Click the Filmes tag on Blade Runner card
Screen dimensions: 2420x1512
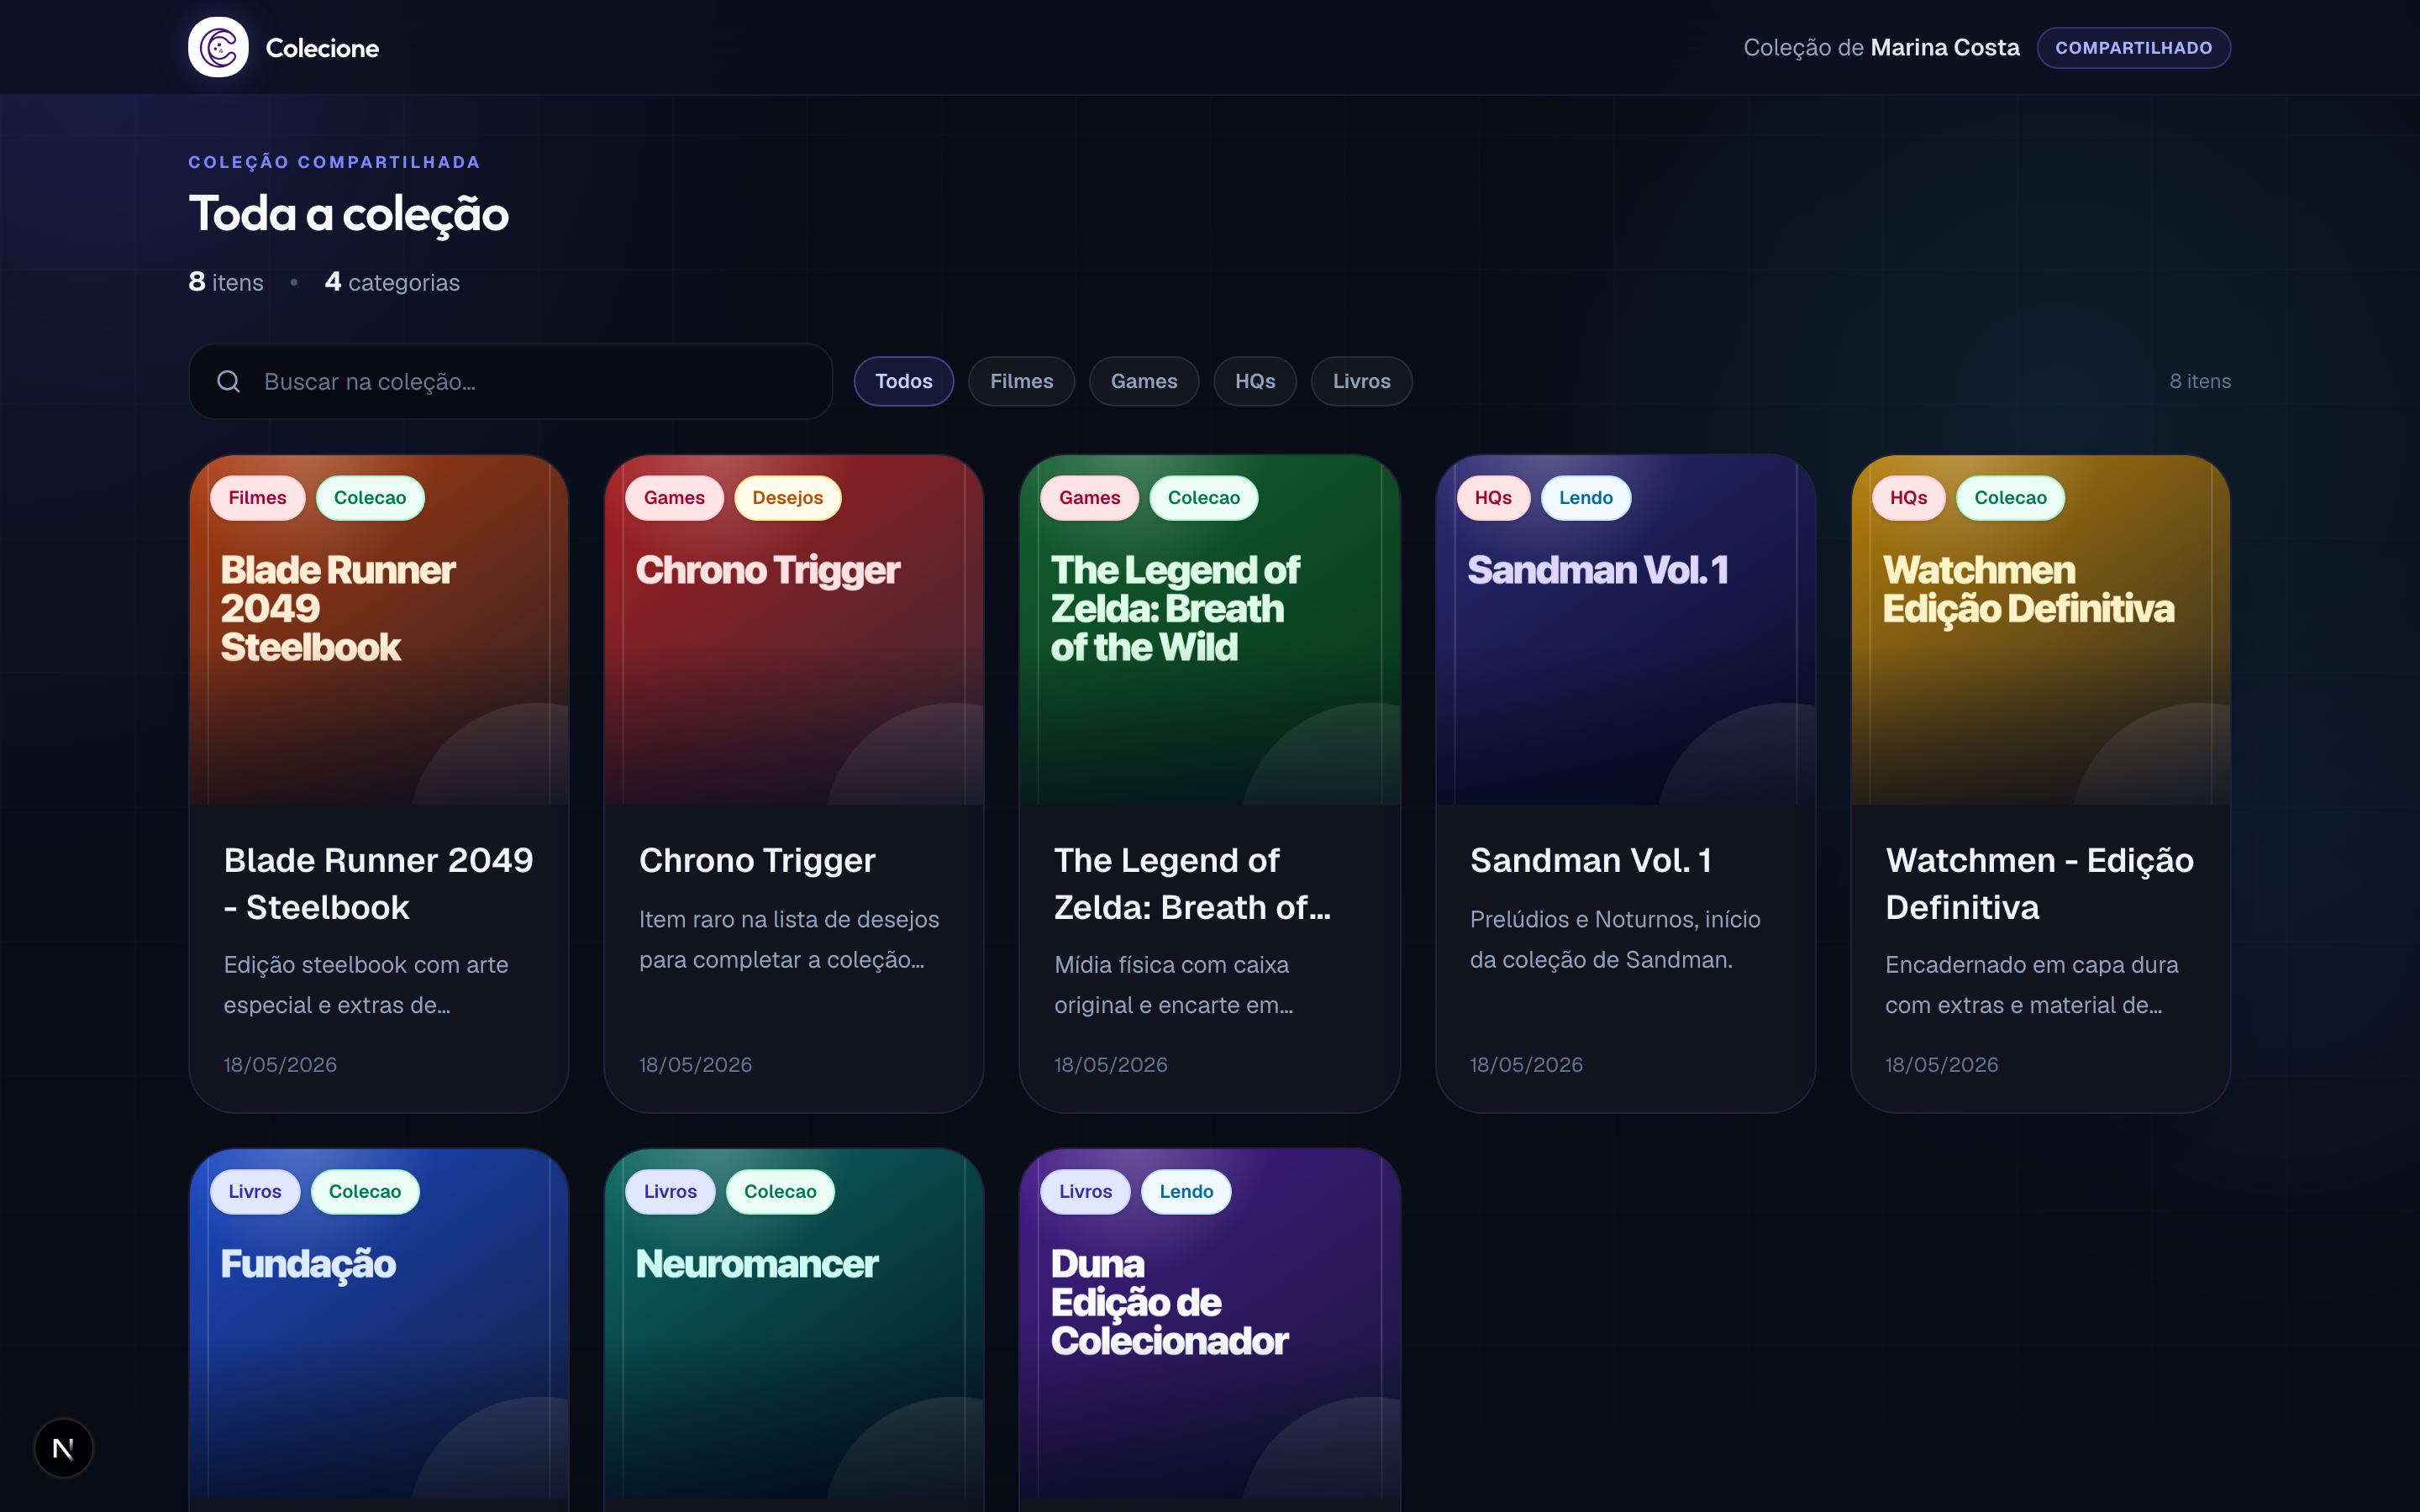[257, 498]
